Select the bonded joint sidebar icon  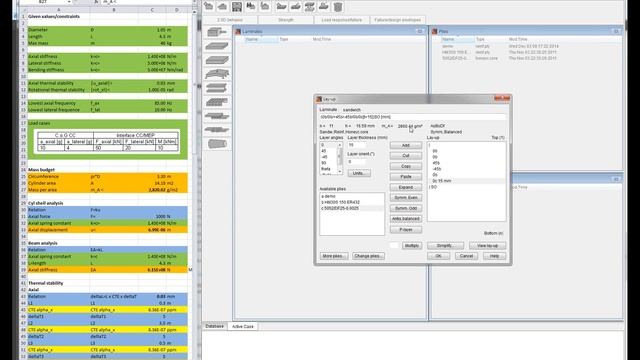tap(217, 116)
